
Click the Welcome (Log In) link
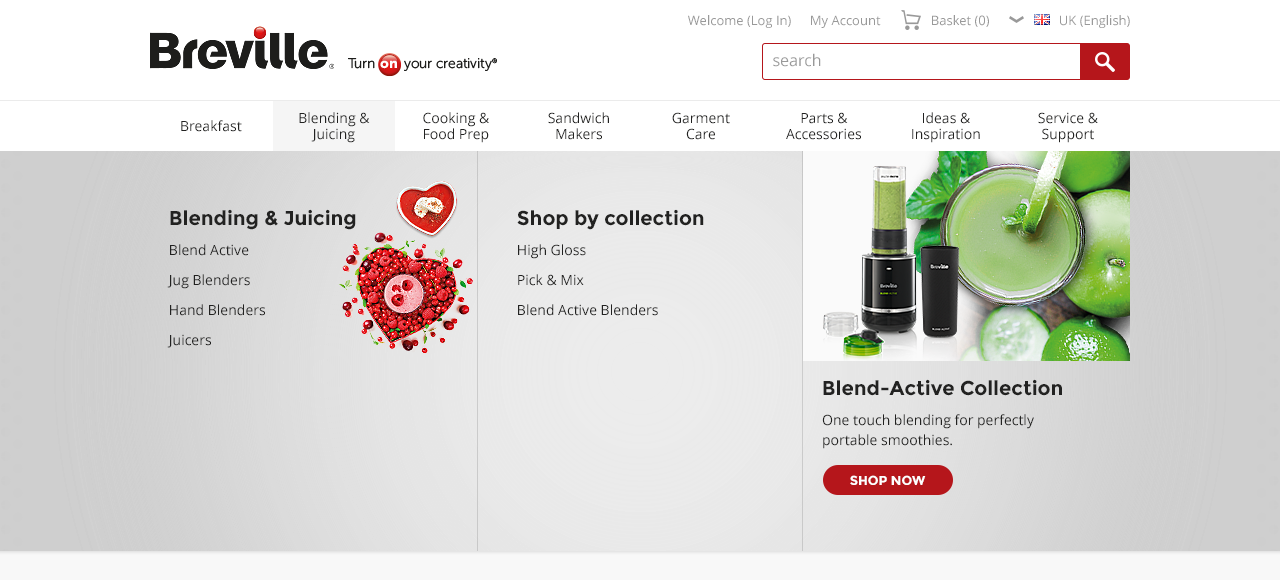click(739, 20)
